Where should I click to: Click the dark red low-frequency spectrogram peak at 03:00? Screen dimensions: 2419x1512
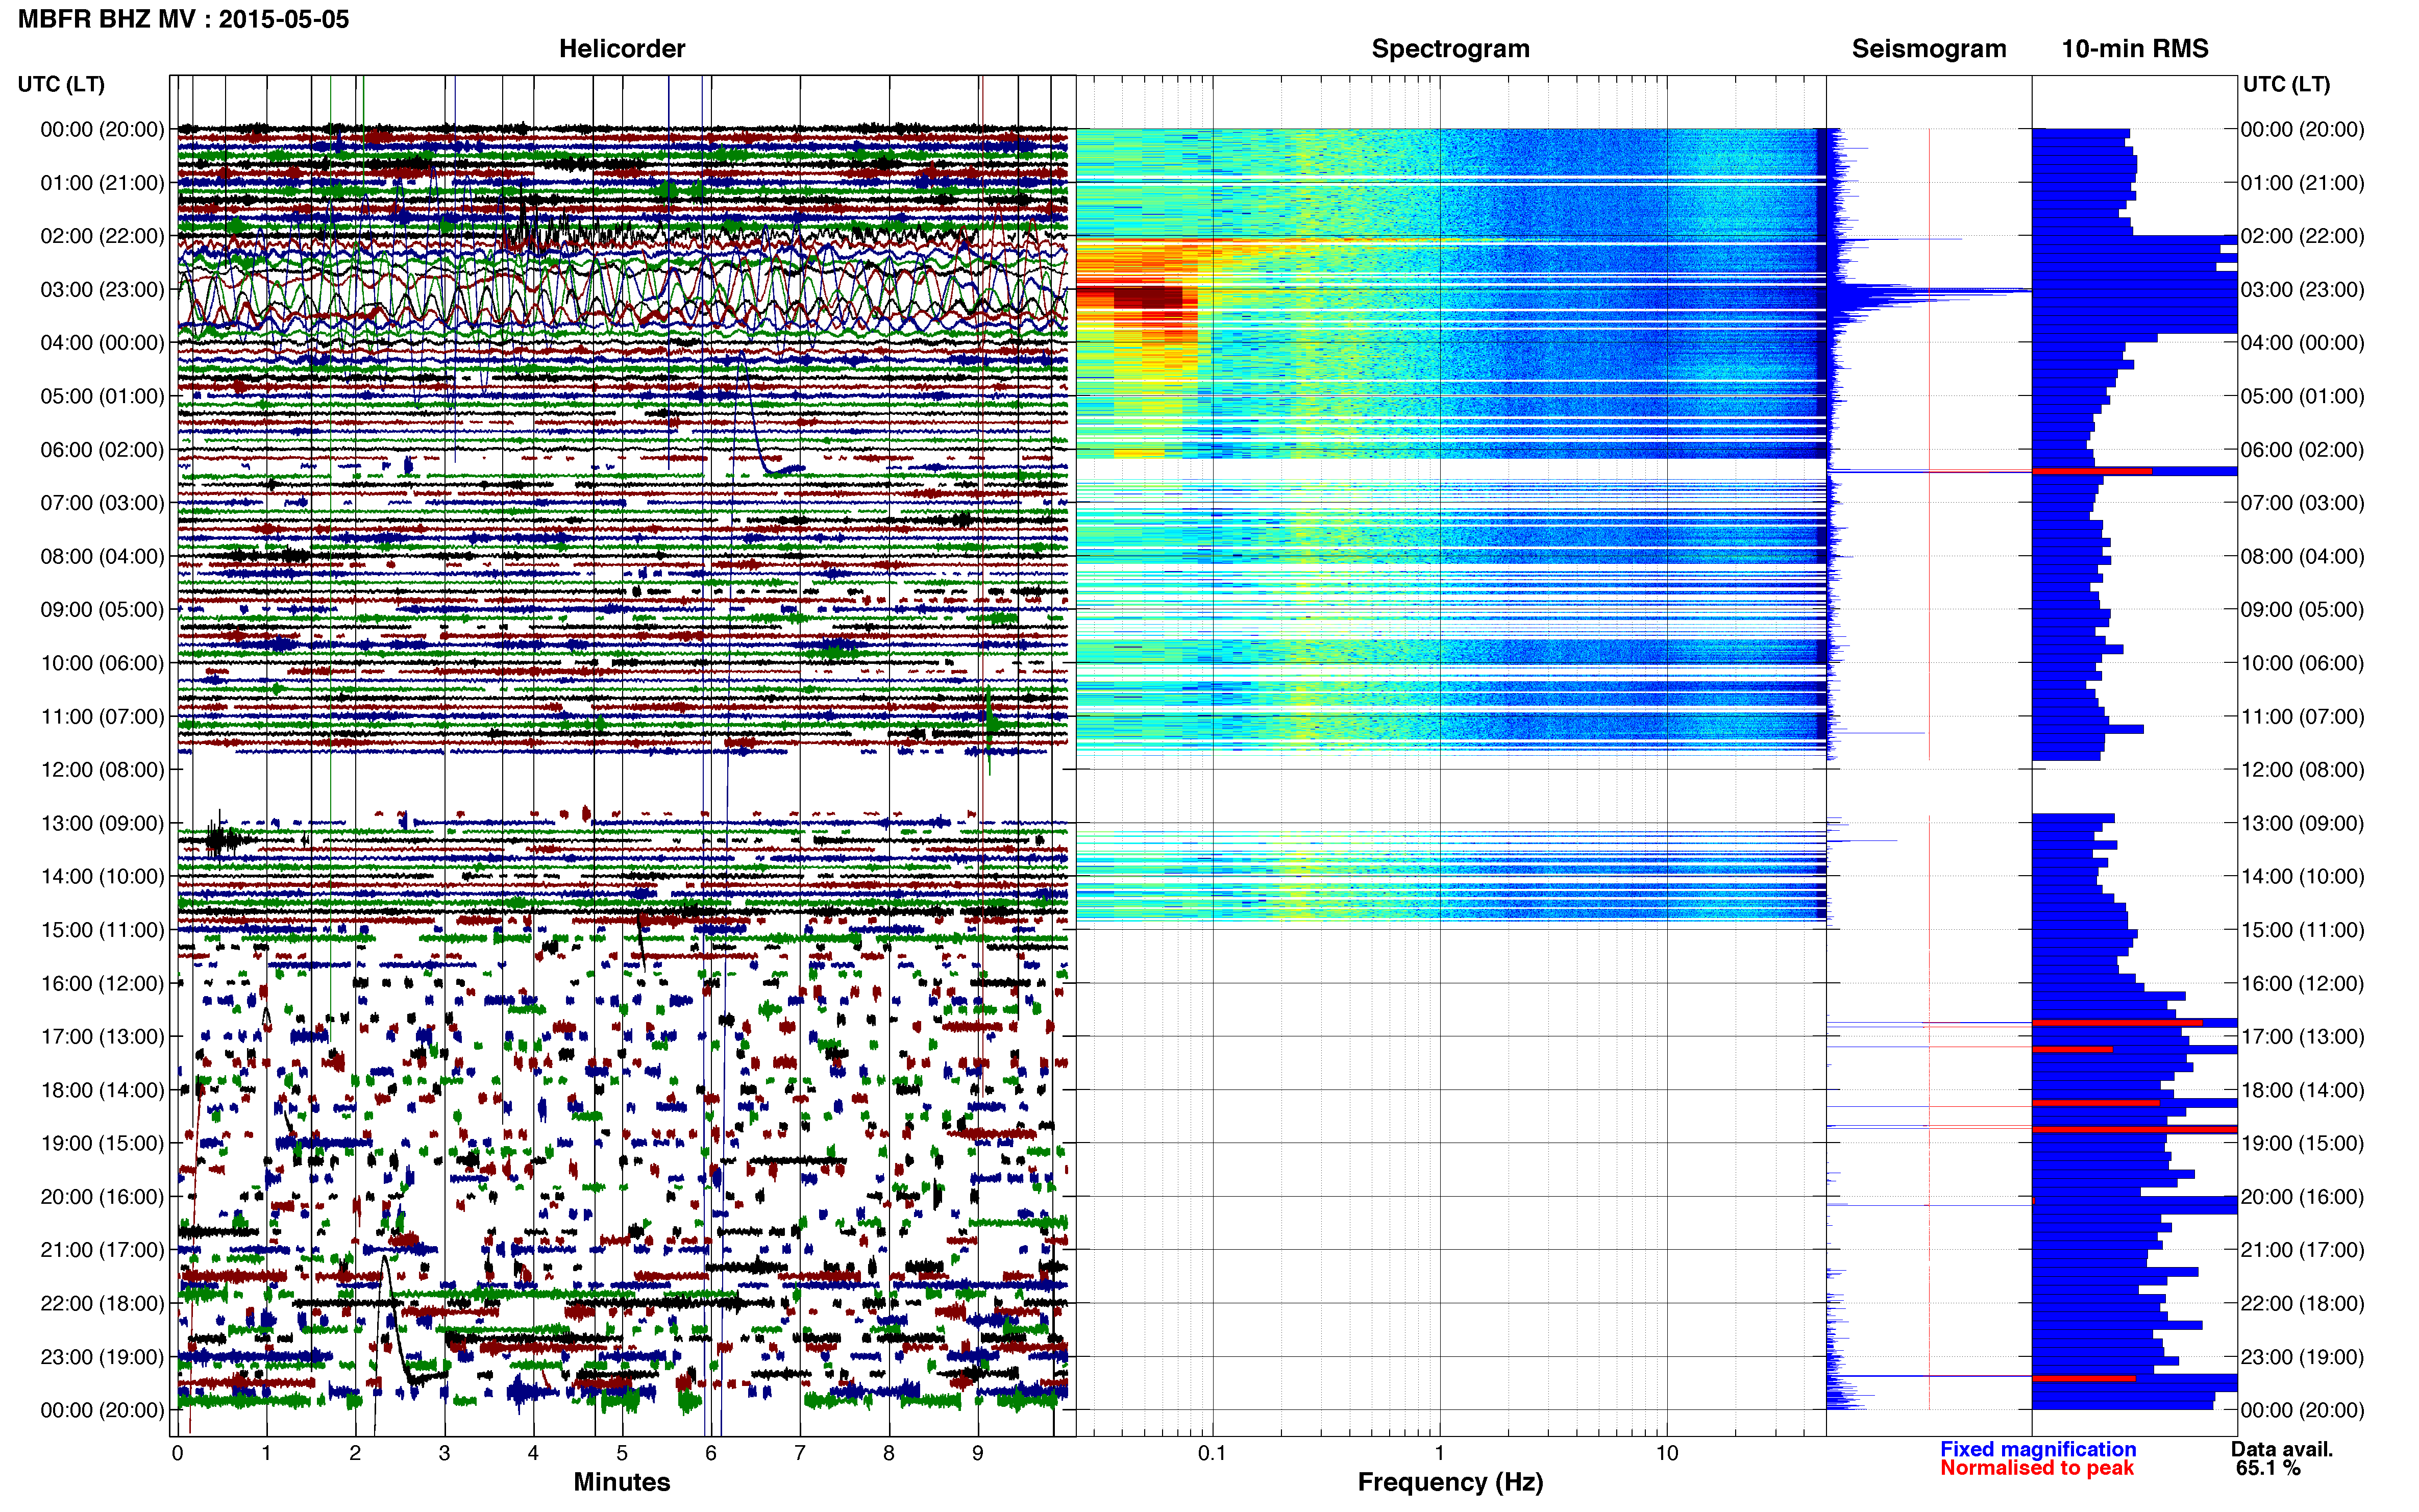[1147, 297]
